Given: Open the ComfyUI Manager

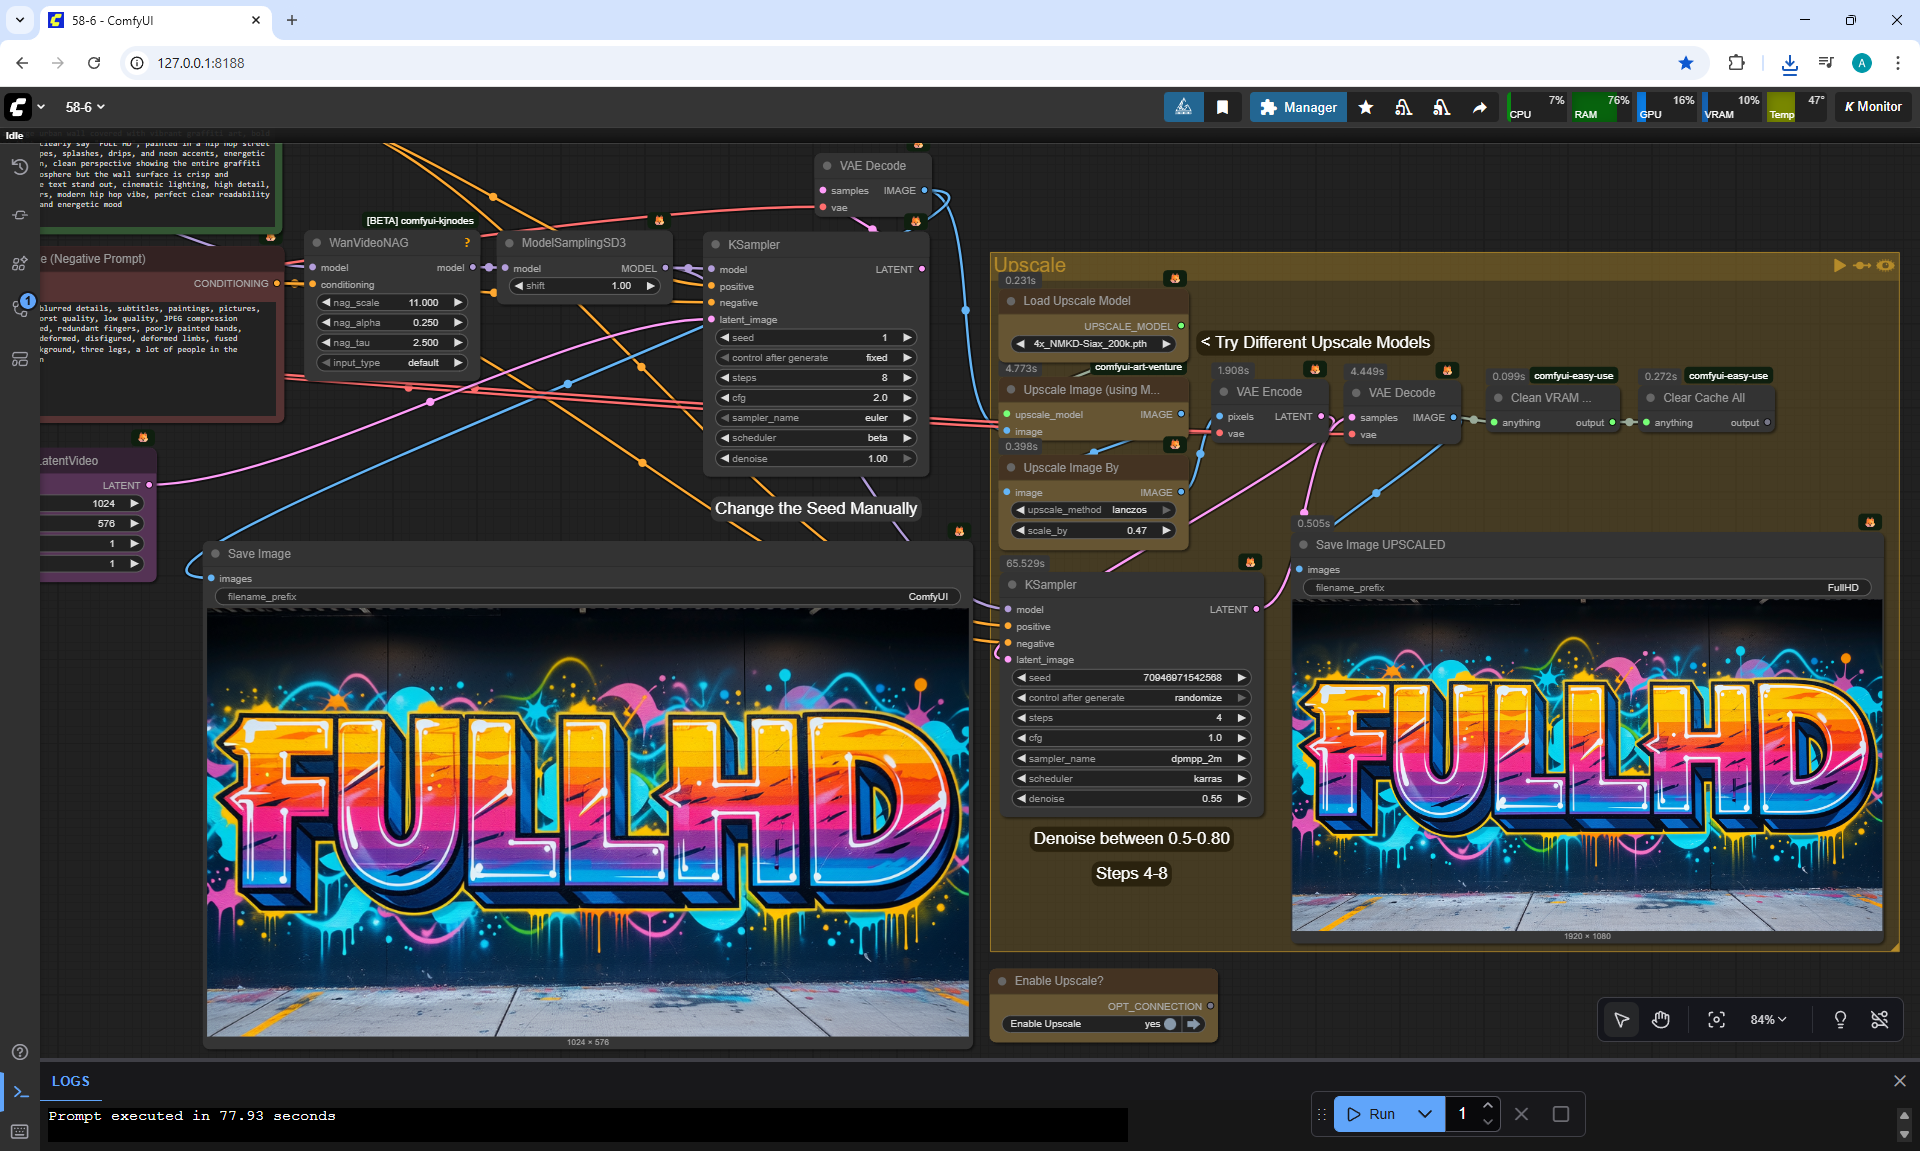Looking at the screenshot, I should pyautogui.click(x=1298, y=107).
